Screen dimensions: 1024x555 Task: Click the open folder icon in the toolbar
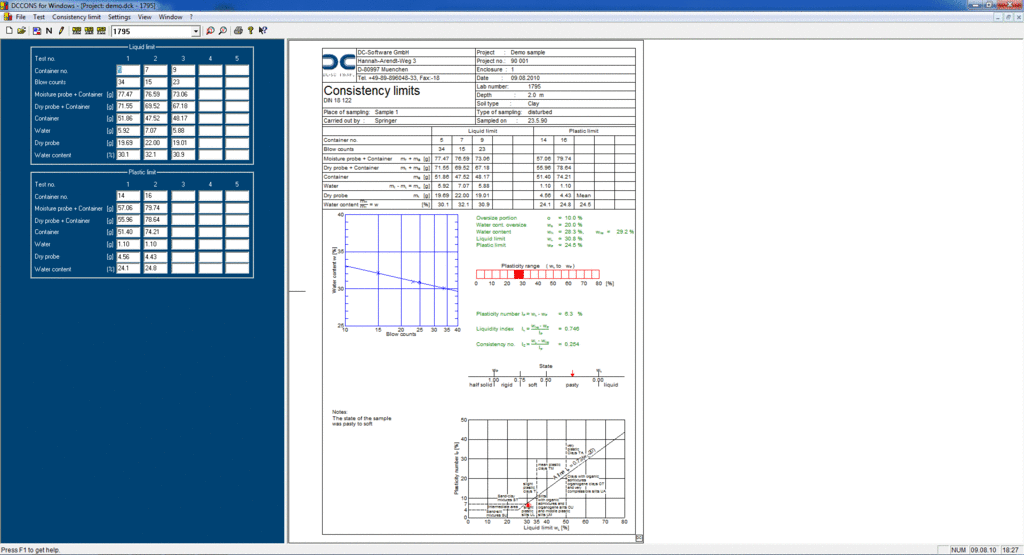pyautogui.click(x=22, y=31)
